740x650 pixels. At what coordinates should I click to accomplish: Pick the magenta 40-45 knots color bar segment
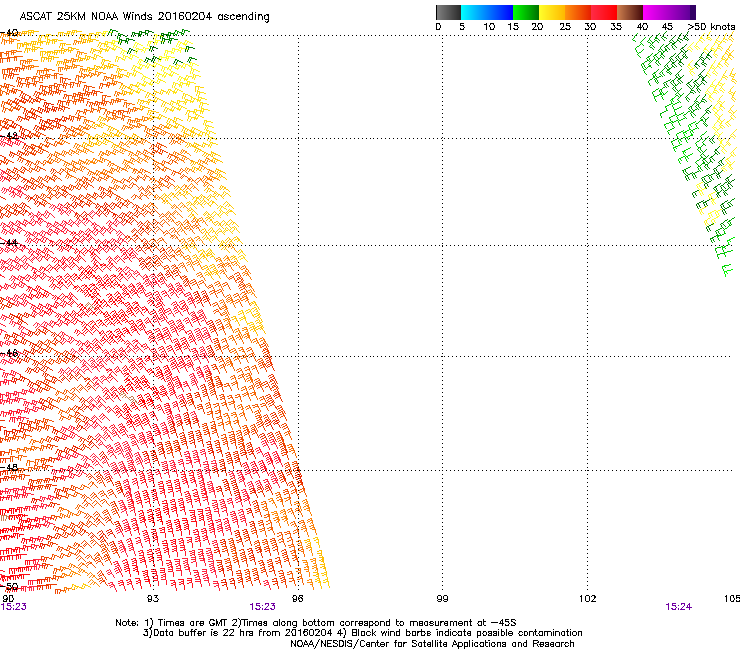point(656,12)
